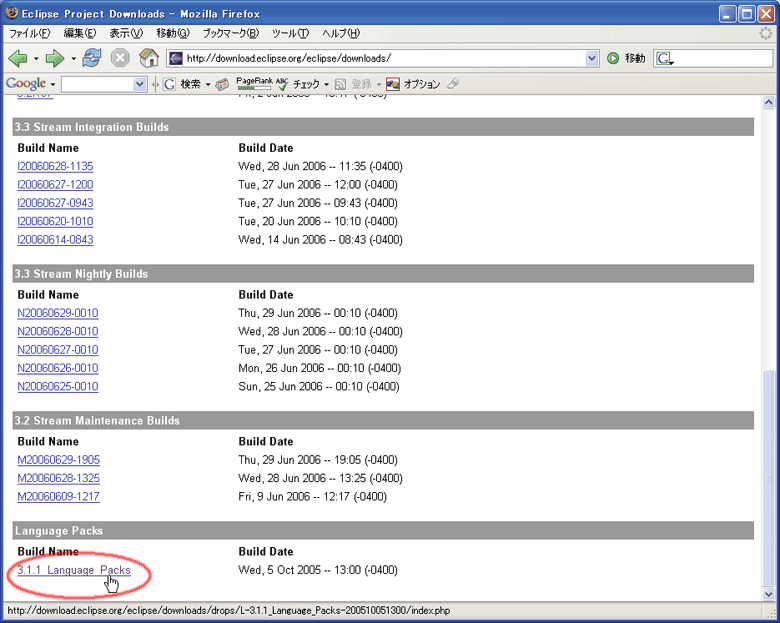This screenshot has width=780, height=623.
Task: Expand the address bar URL history dropdown
Action: pyautogui.click(x=591, y=59)
